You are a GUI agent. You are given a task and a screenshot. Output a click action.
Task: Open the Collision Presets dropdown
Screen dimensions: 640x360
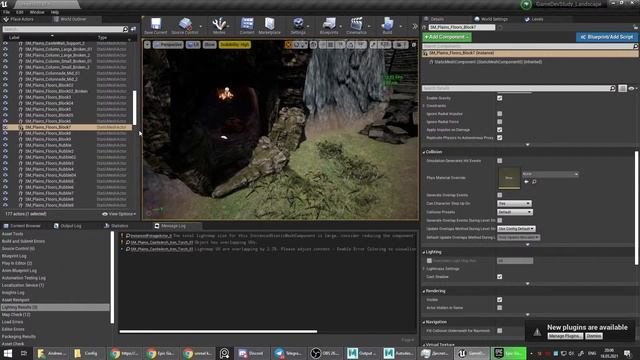coord(515,212)
